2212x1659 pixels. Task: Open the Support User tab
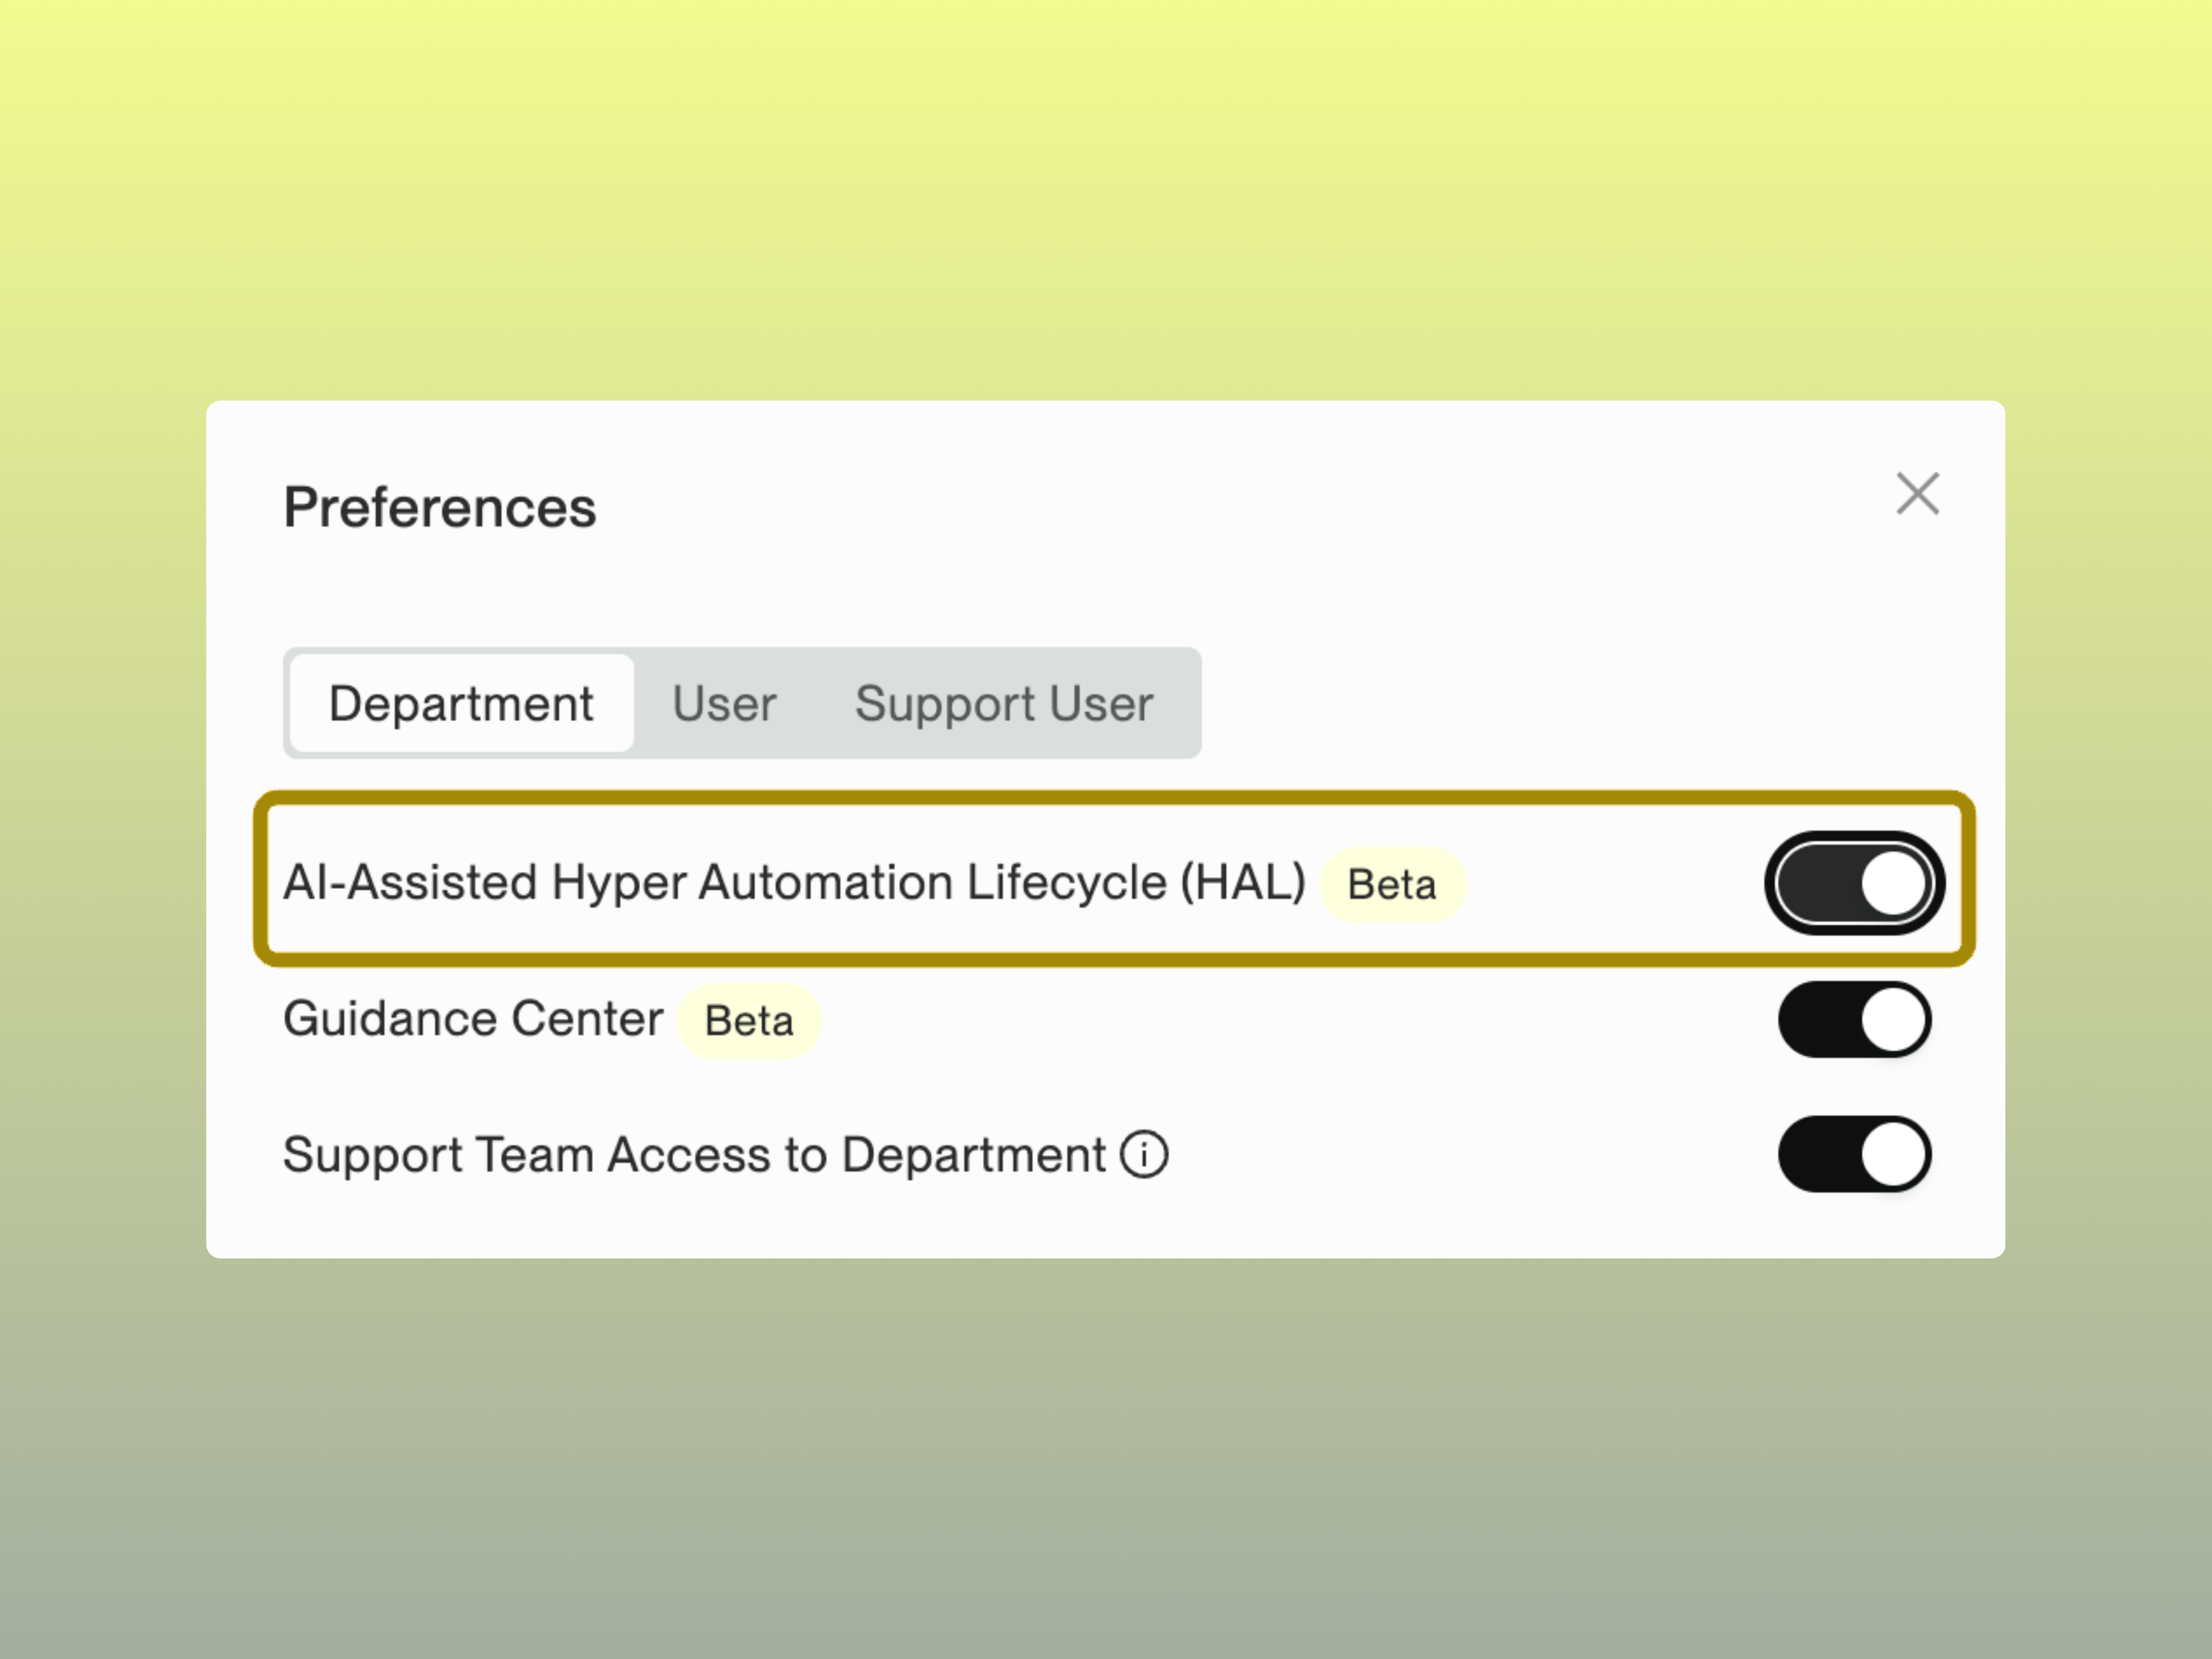tap(1004, 703)
